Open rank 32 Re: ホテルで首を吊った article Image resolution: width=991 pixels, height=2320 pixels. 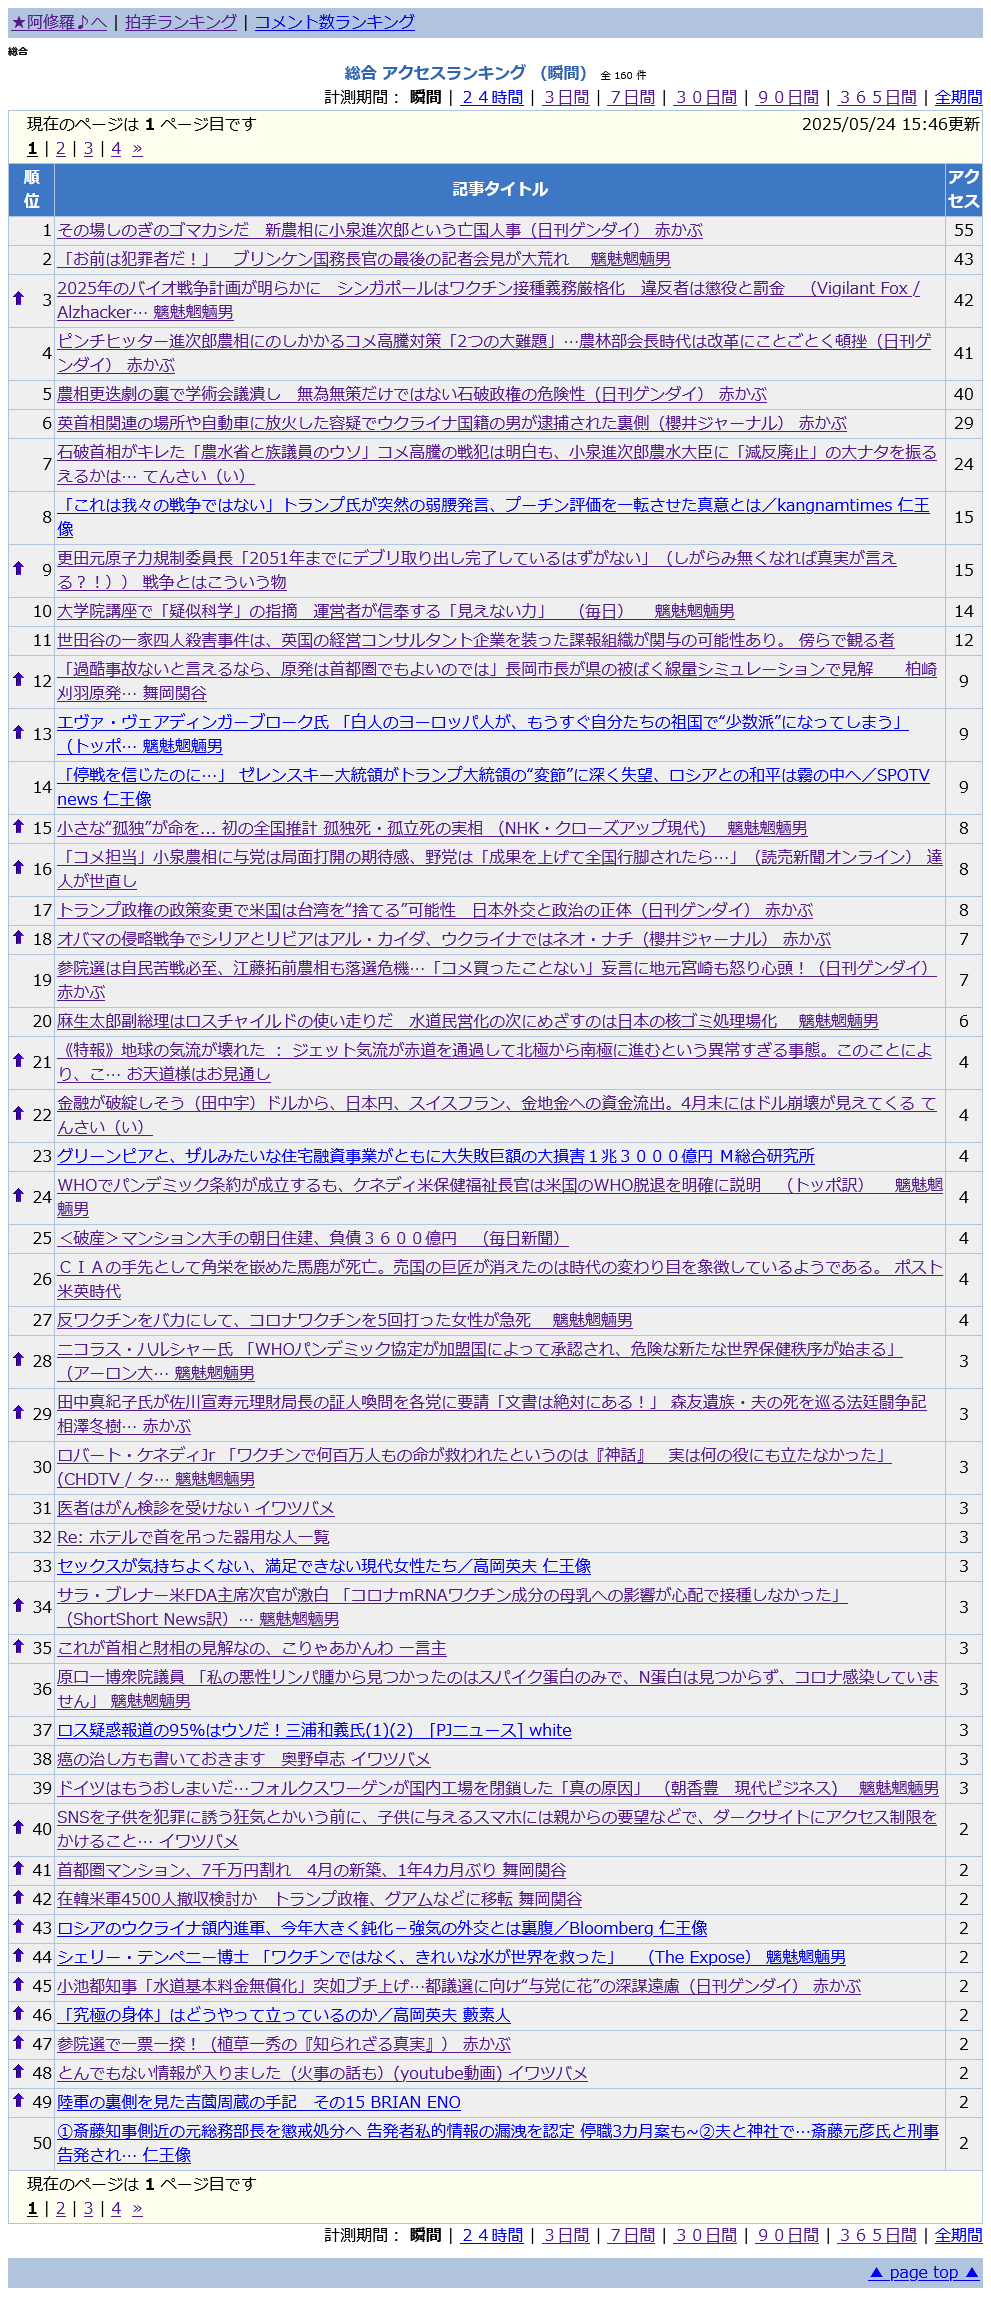click(x=193, y=1537)
